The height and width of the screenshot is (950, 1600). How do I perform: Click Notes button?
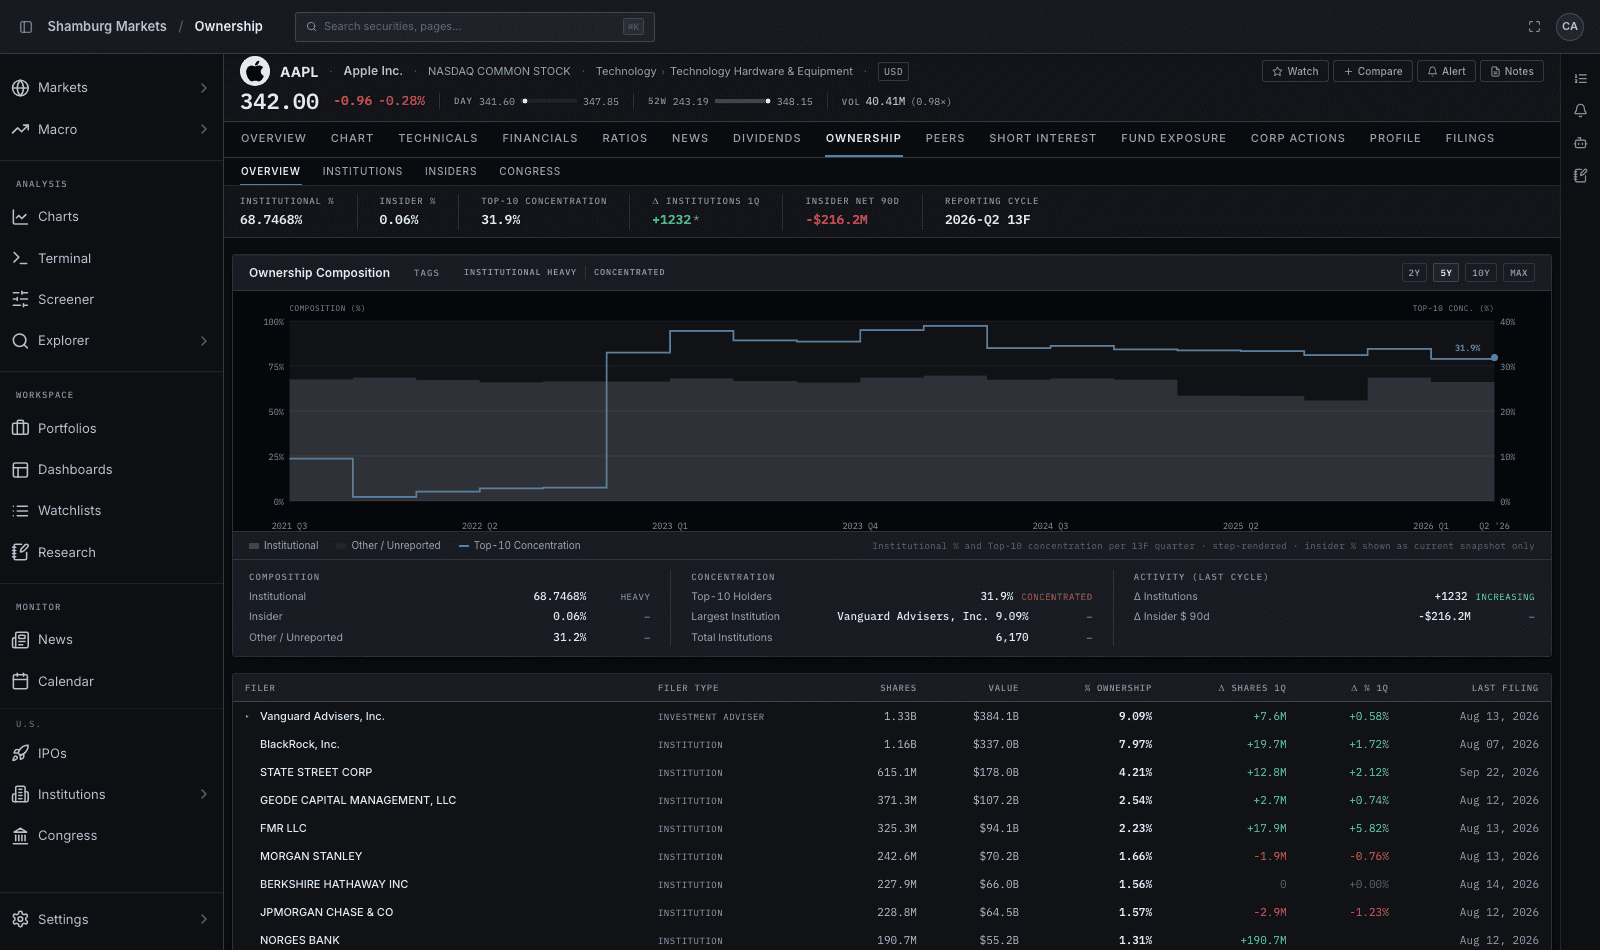click(1512, 72)
